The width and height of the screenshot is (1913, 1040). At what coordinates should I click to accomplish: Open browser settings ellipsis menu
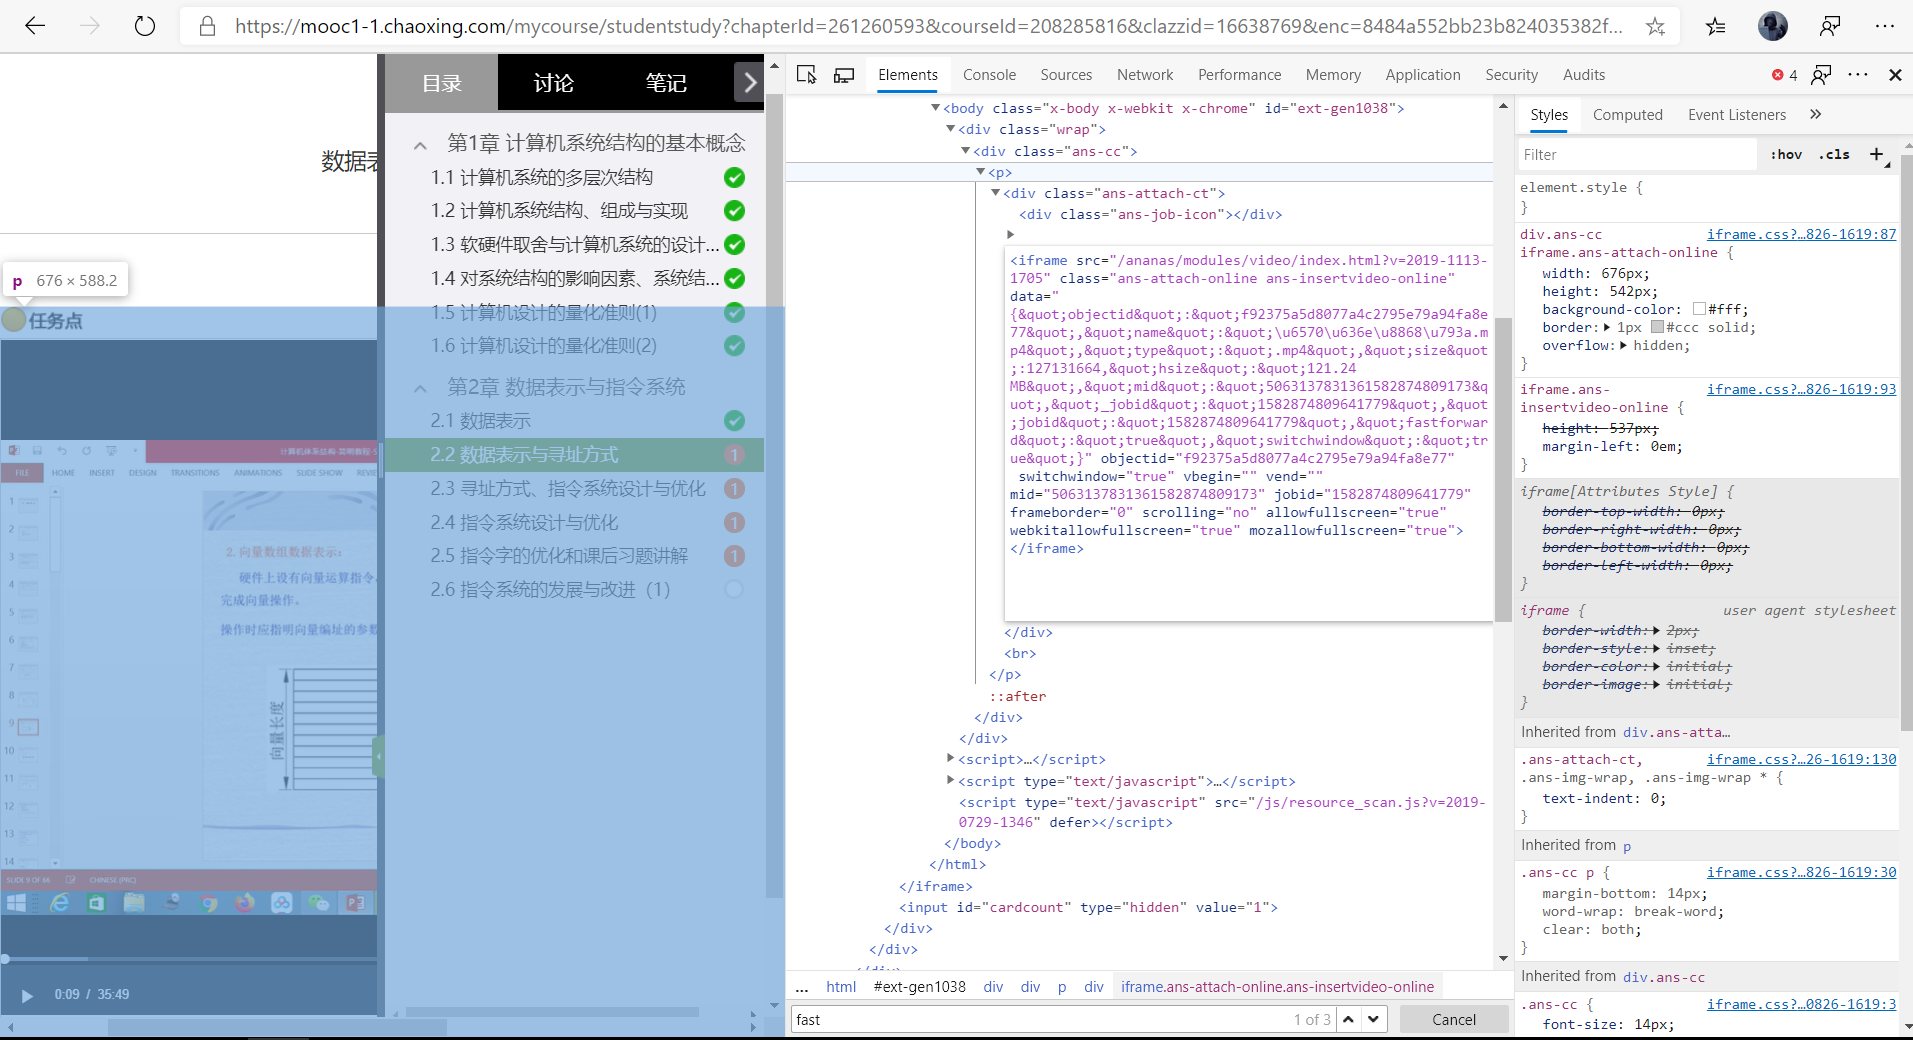[1885, 27]
